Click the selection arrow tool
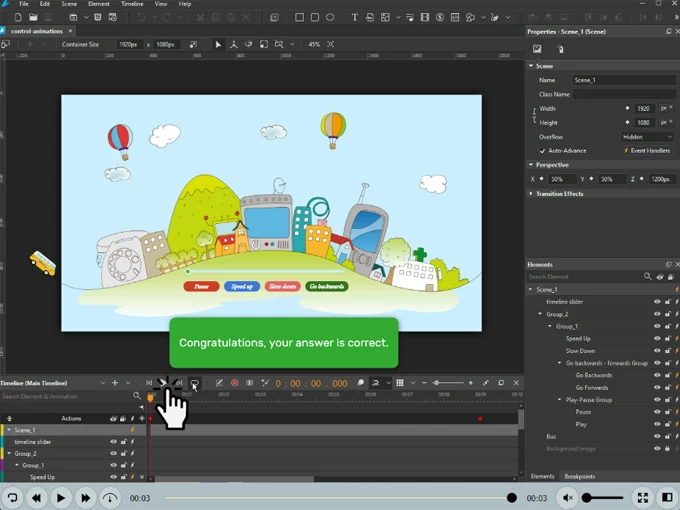680x510 pixels. coord(218,44)
